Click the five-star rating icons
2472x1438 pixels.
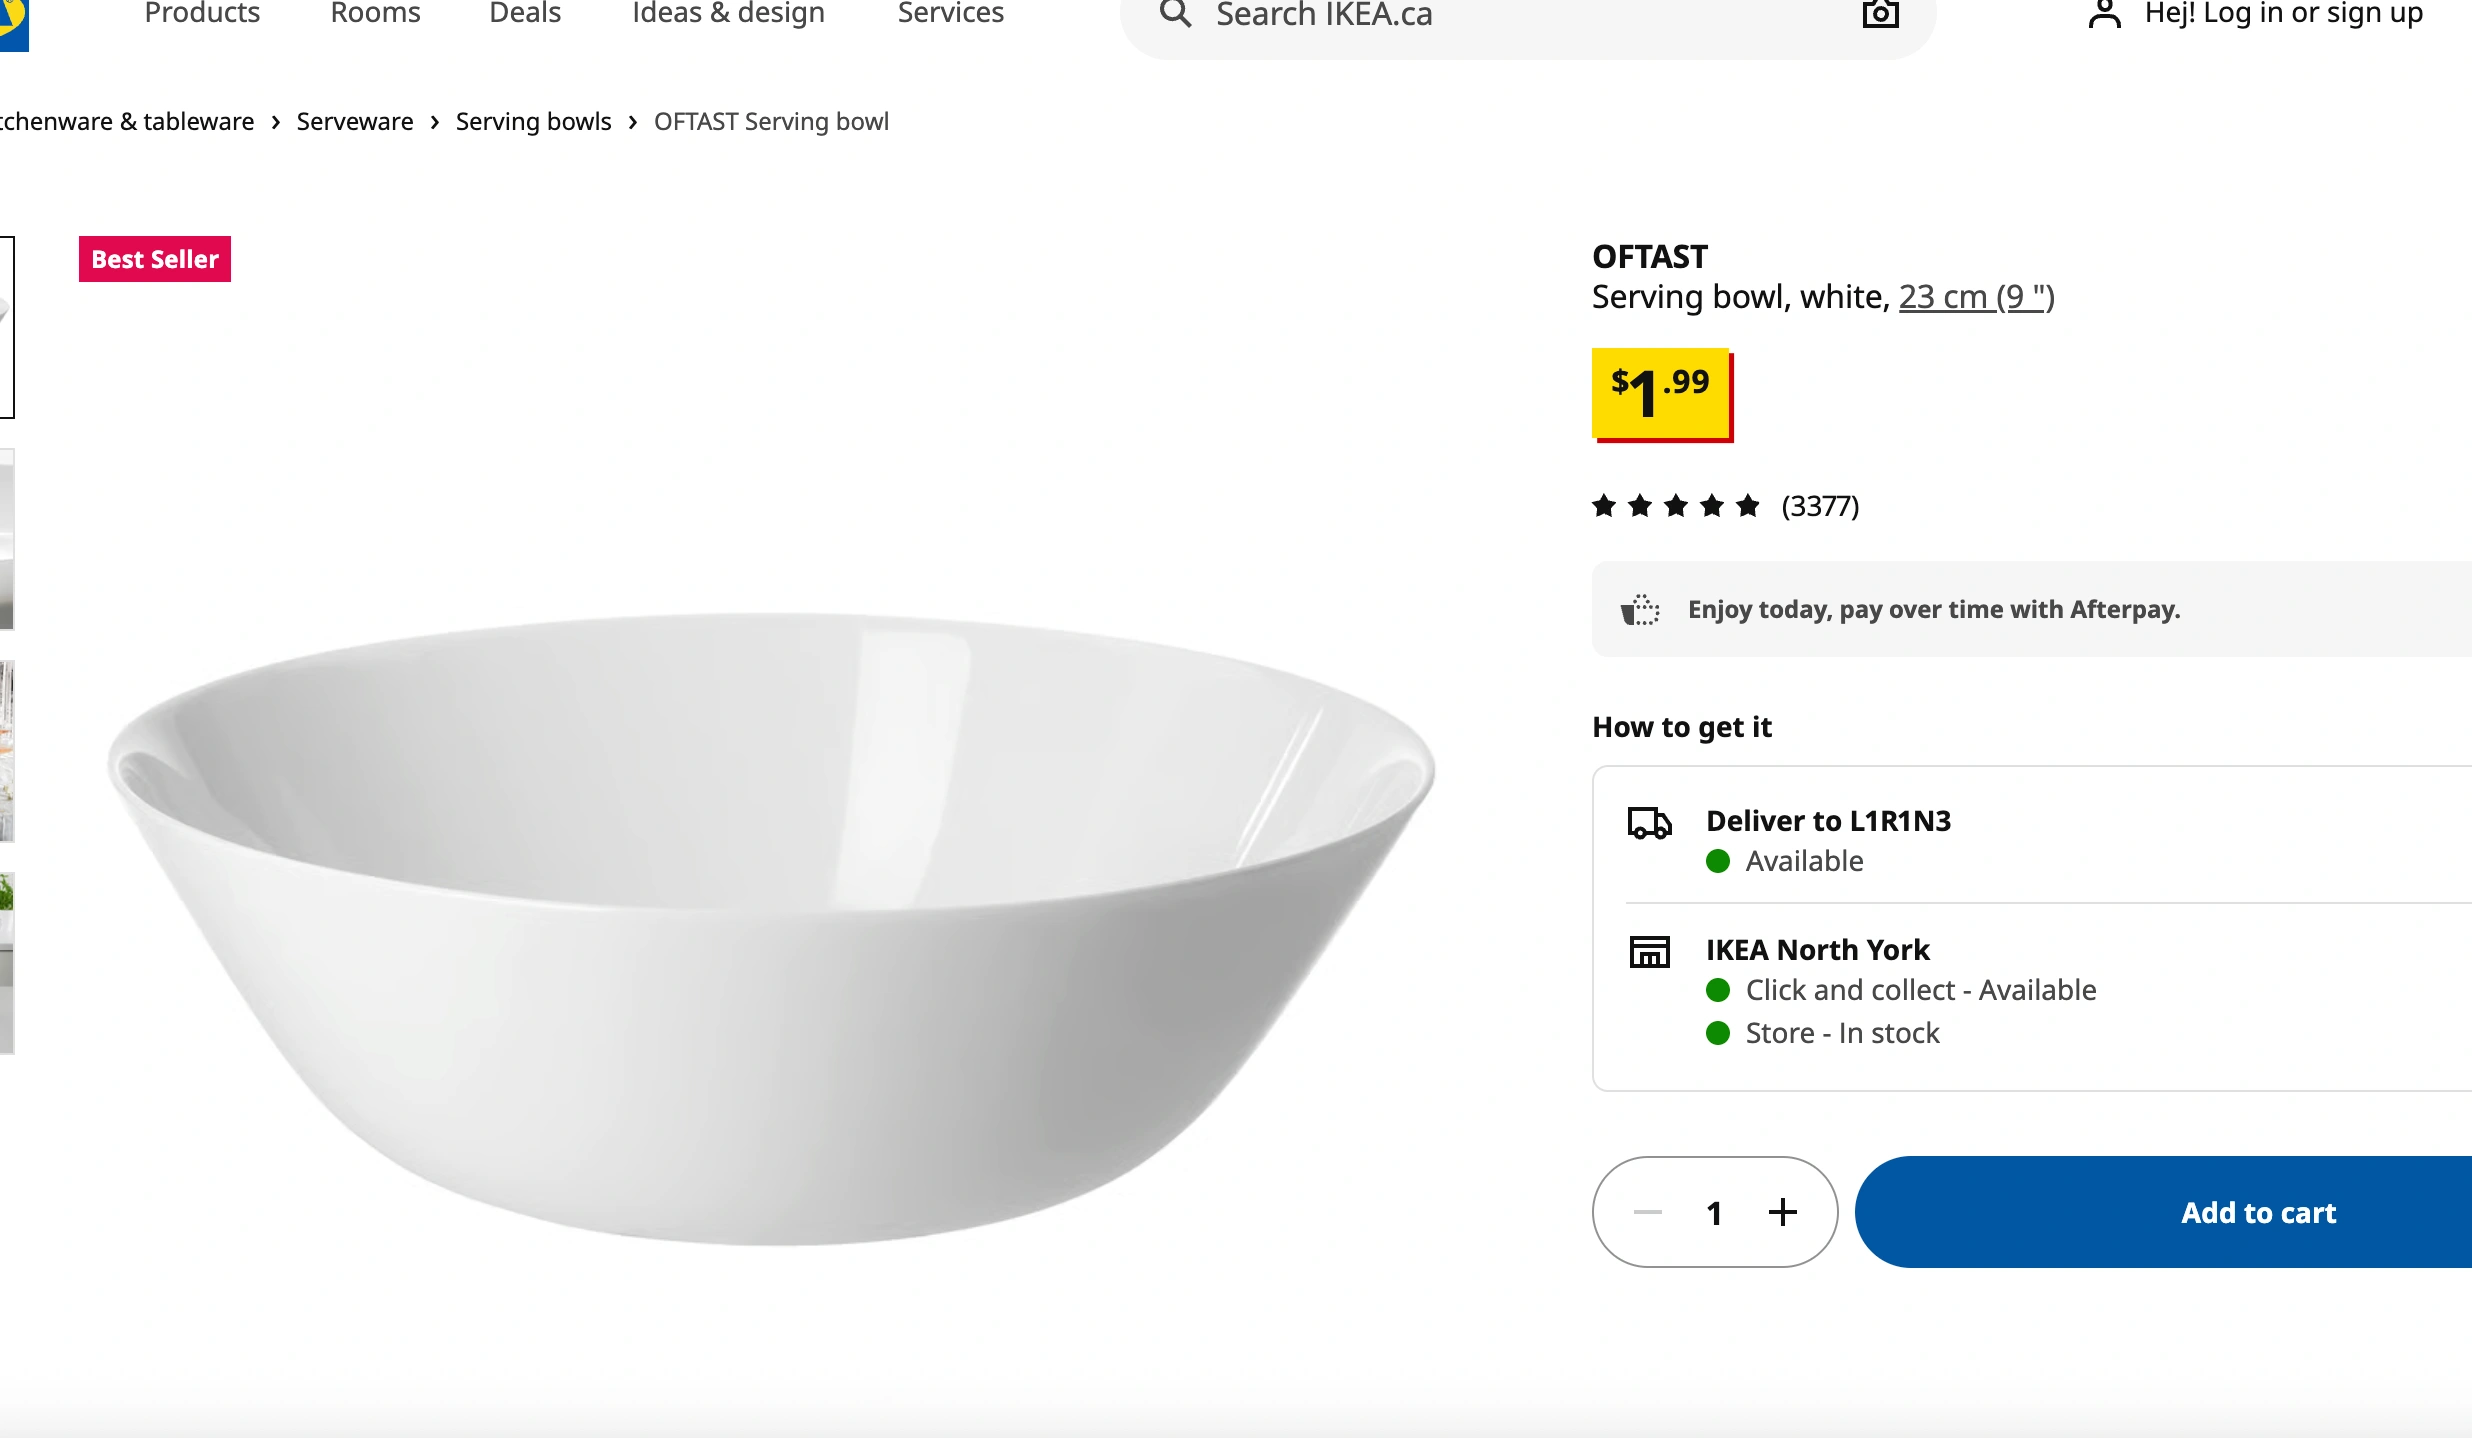click(1676, 506)
